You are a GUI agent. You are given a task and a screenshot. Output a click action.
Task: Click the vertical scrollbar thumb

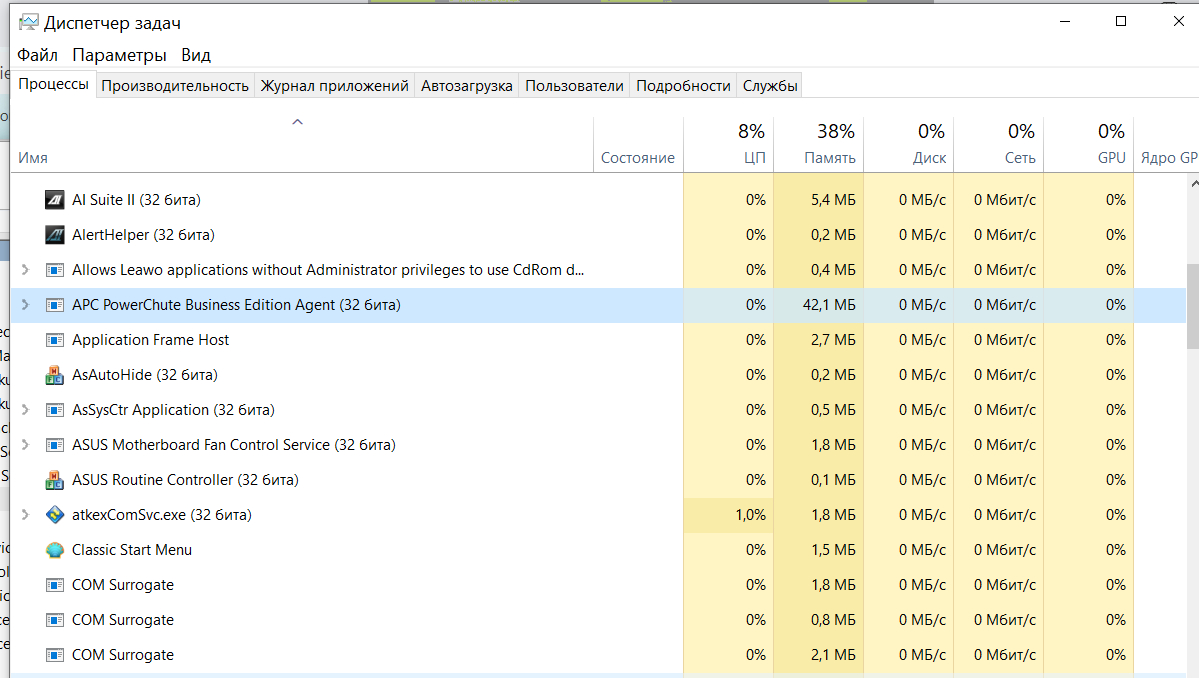pos(1192,307)
